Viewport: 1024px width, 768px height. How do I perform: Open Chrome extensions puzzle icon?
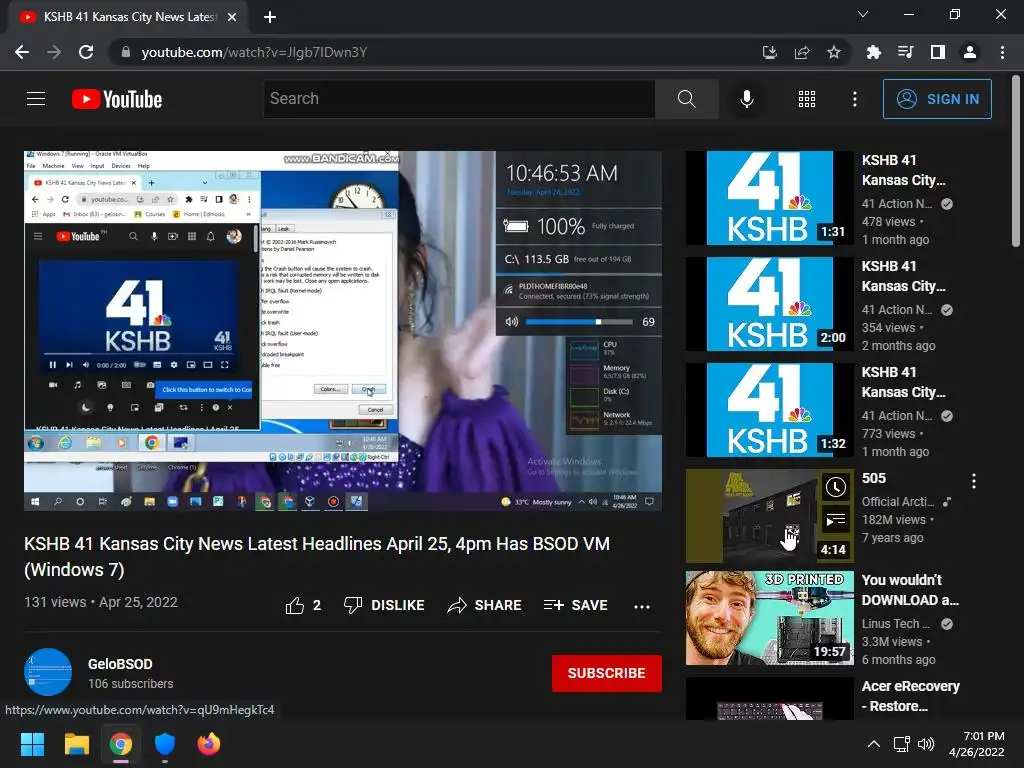tap(873, 52)
